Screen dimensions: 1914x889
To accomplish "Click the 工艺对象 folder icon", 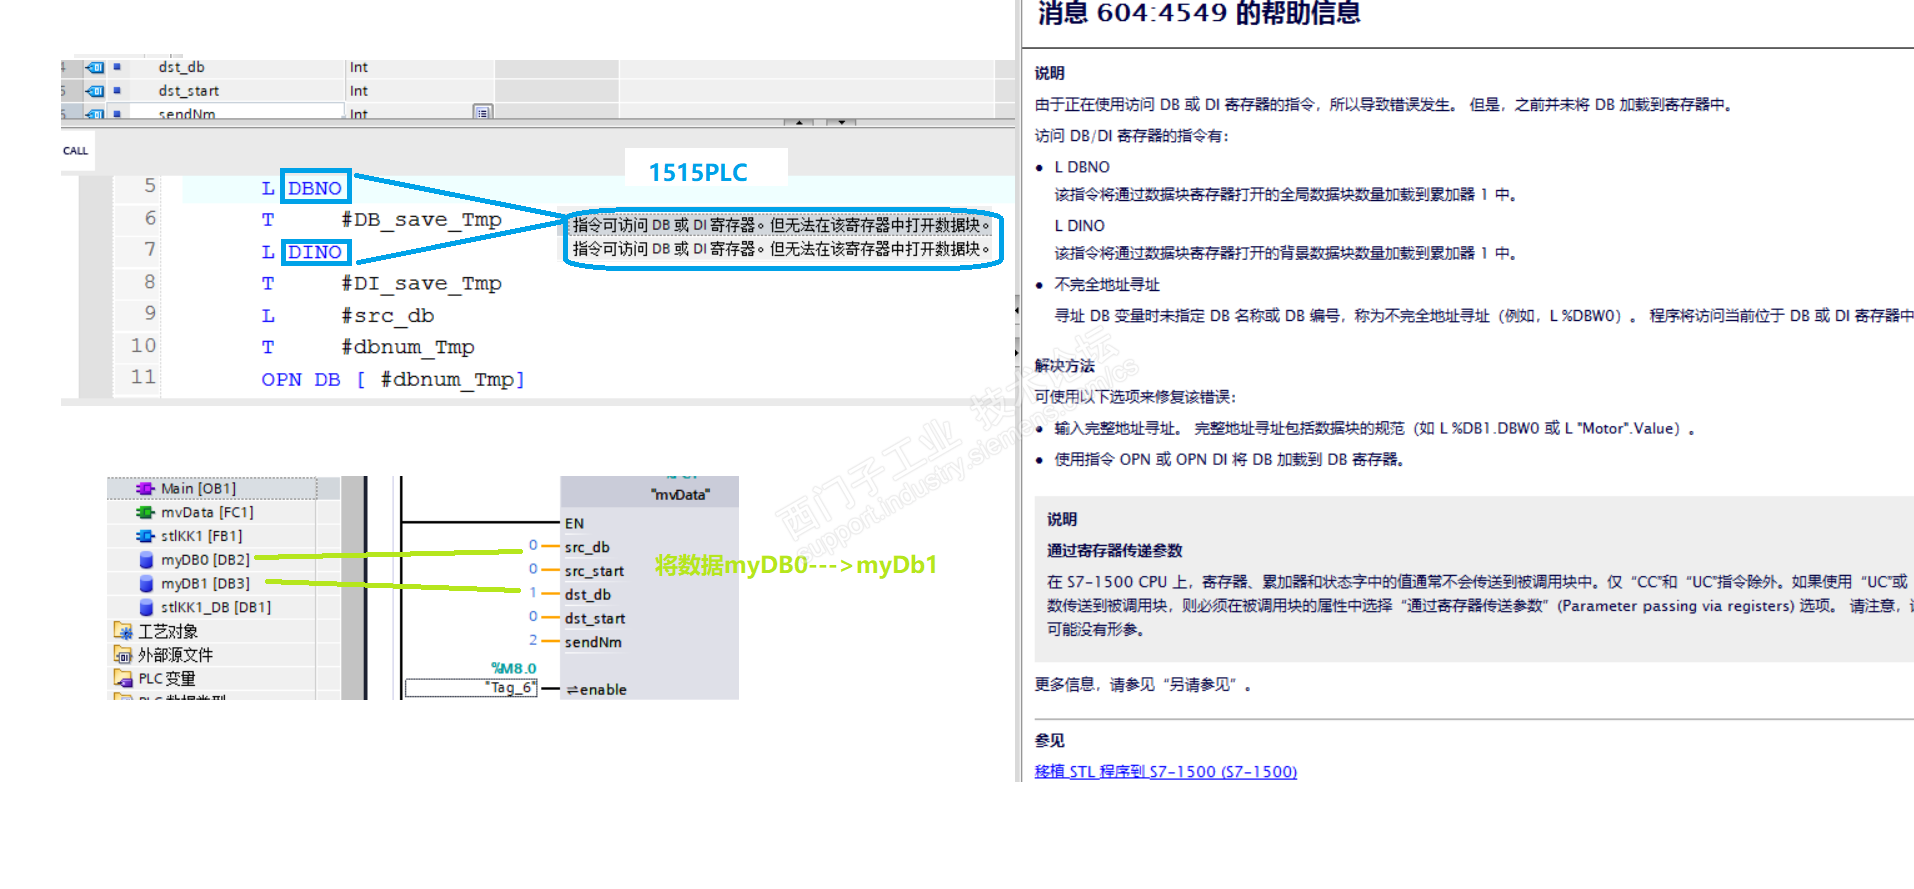I will 123,631.
